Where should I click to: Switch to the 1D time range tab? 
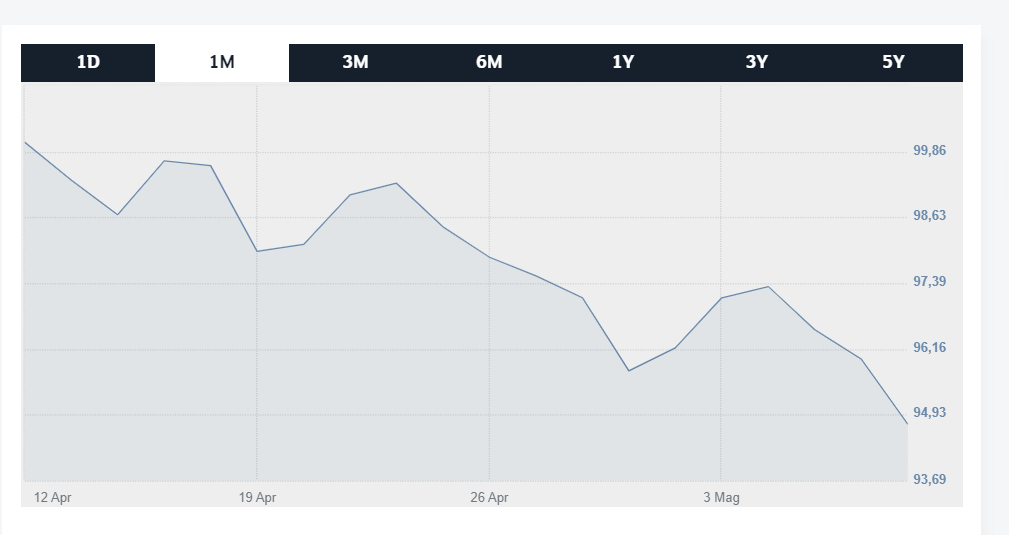(x=88, y=62)
